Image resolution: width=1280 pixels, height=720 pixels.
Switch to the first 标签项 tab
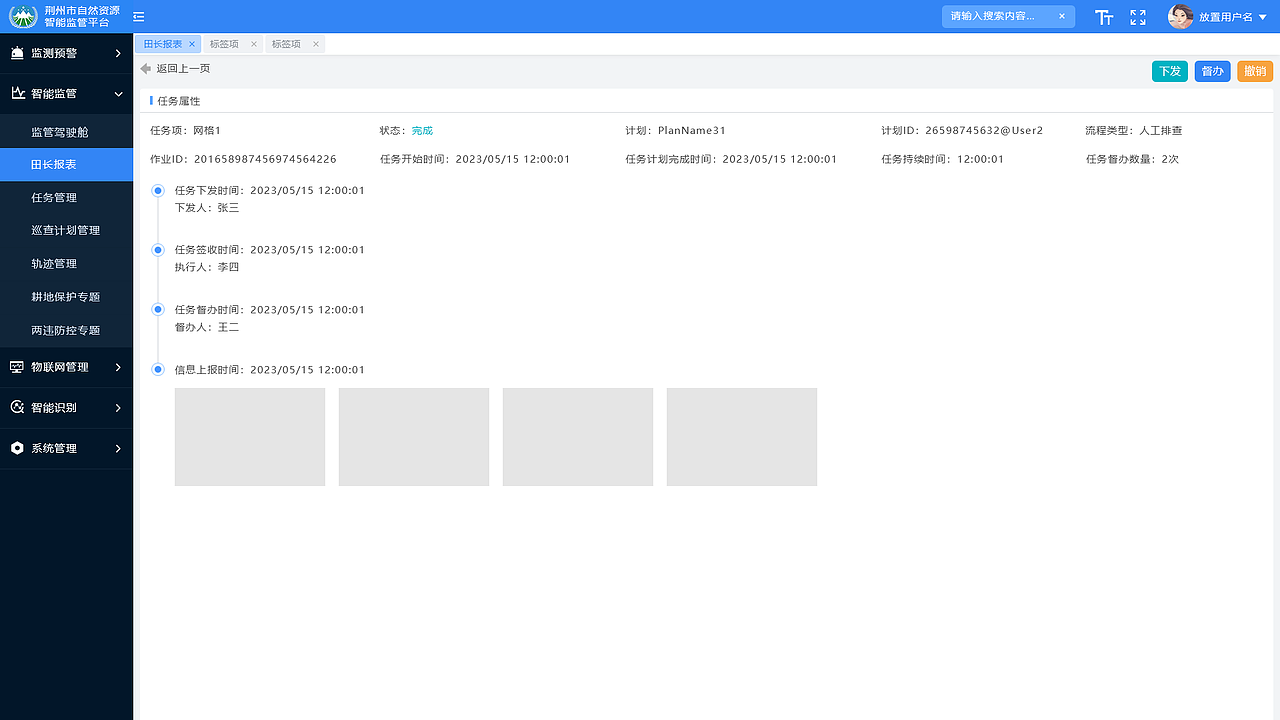click(x=232, y=44)
